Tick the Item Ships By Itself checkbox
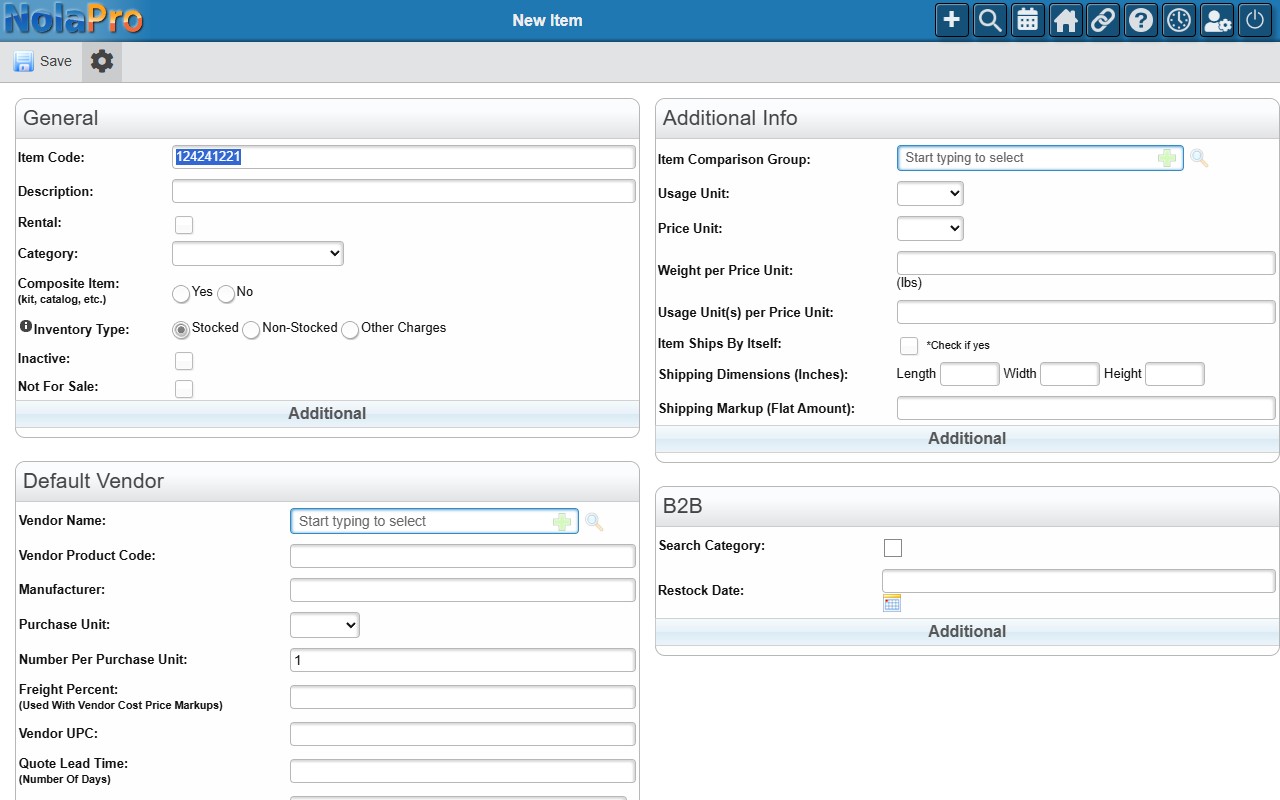 point(909,346)
